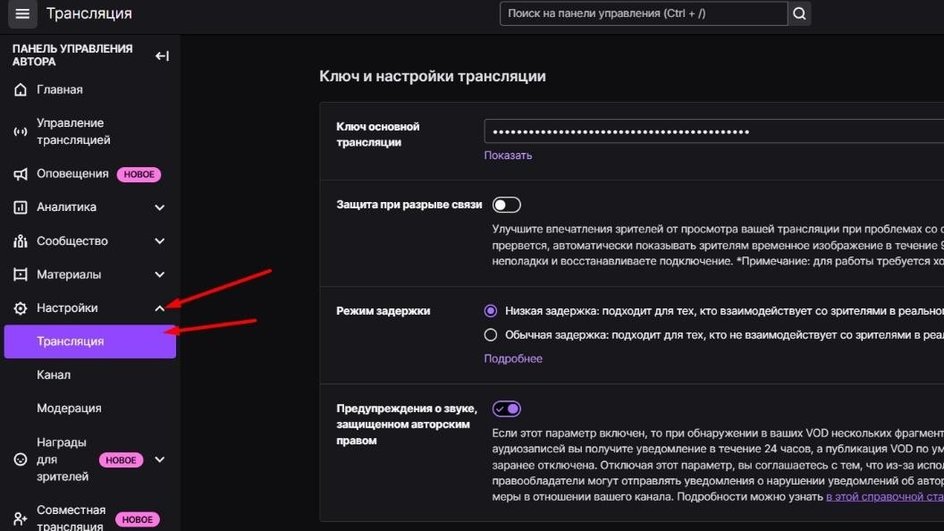Collapse the creator dashboard sidebar

click(x=162, y=56)
